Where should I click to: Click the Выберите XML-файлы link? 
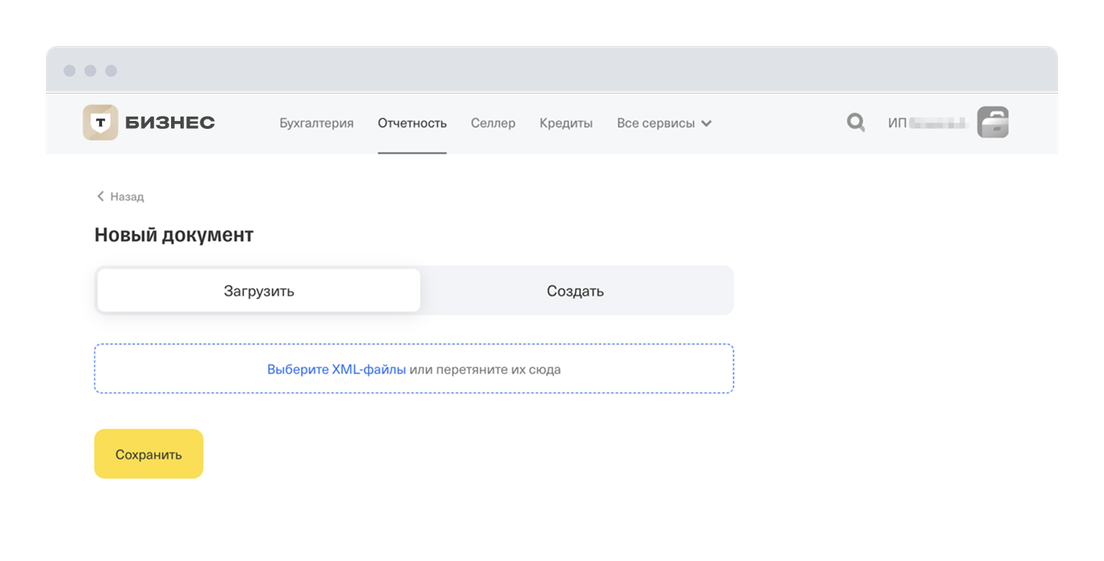(336, 369)
